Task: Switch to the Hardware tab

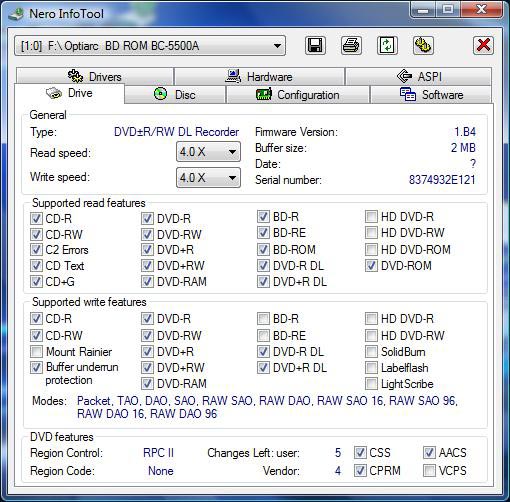Action: pos(259,76)
